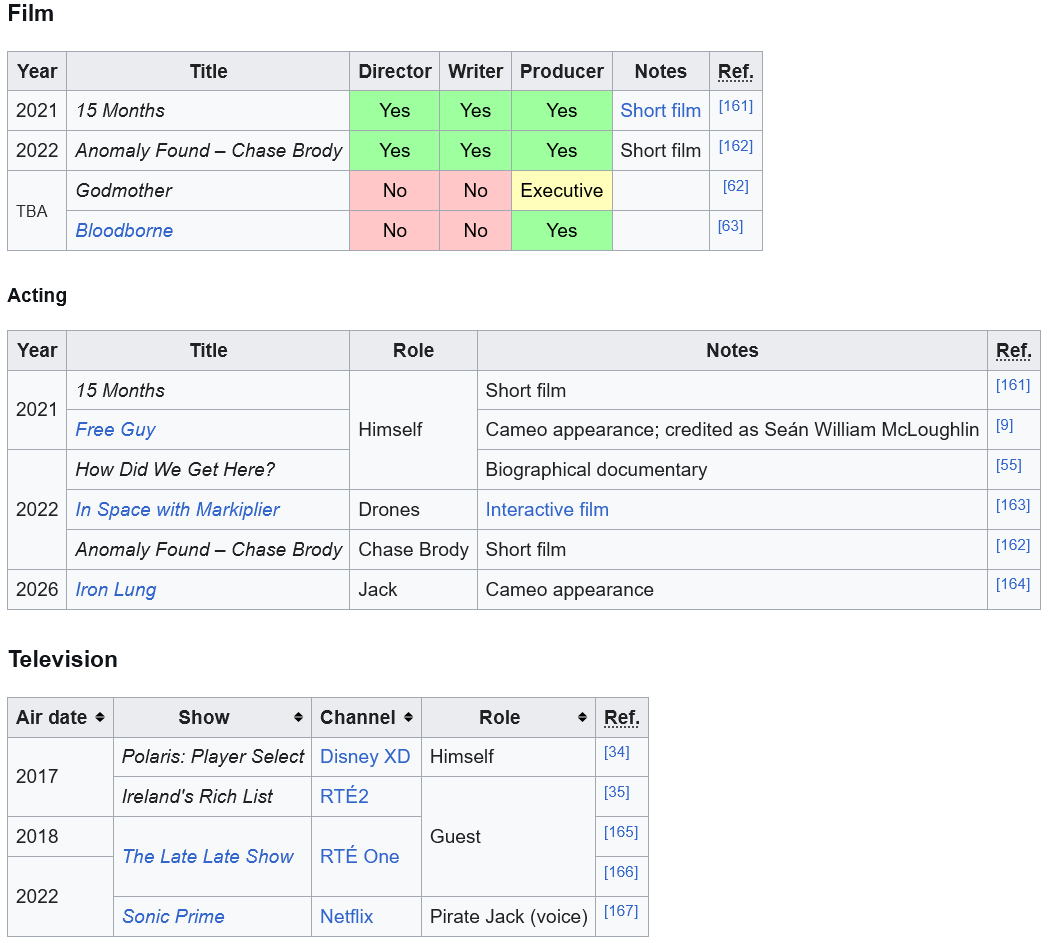Click the Ref. header in Acting table
This screenshot has width=1042, height=944.
1013,351
